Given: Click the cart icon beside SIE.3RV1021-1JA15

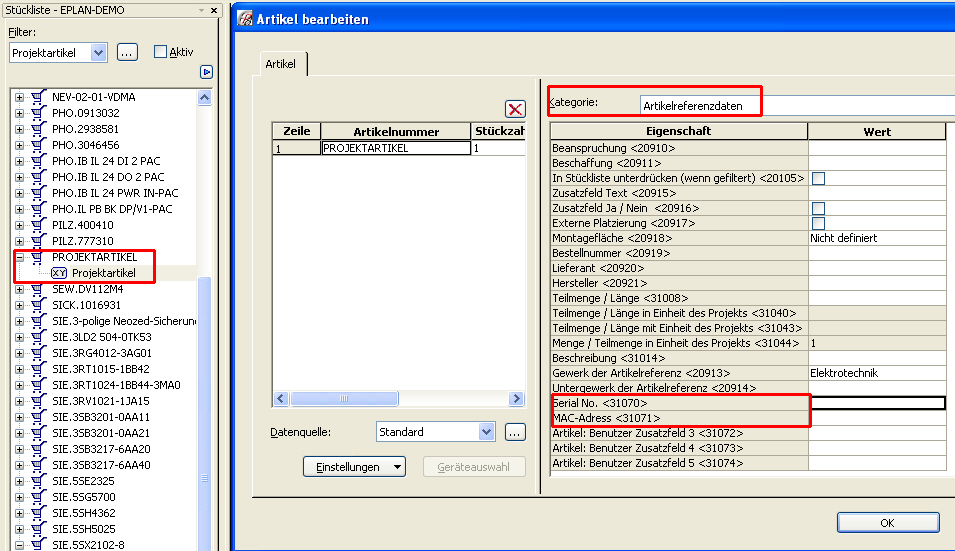Looking at the screenshot, I should click(38, 401).
